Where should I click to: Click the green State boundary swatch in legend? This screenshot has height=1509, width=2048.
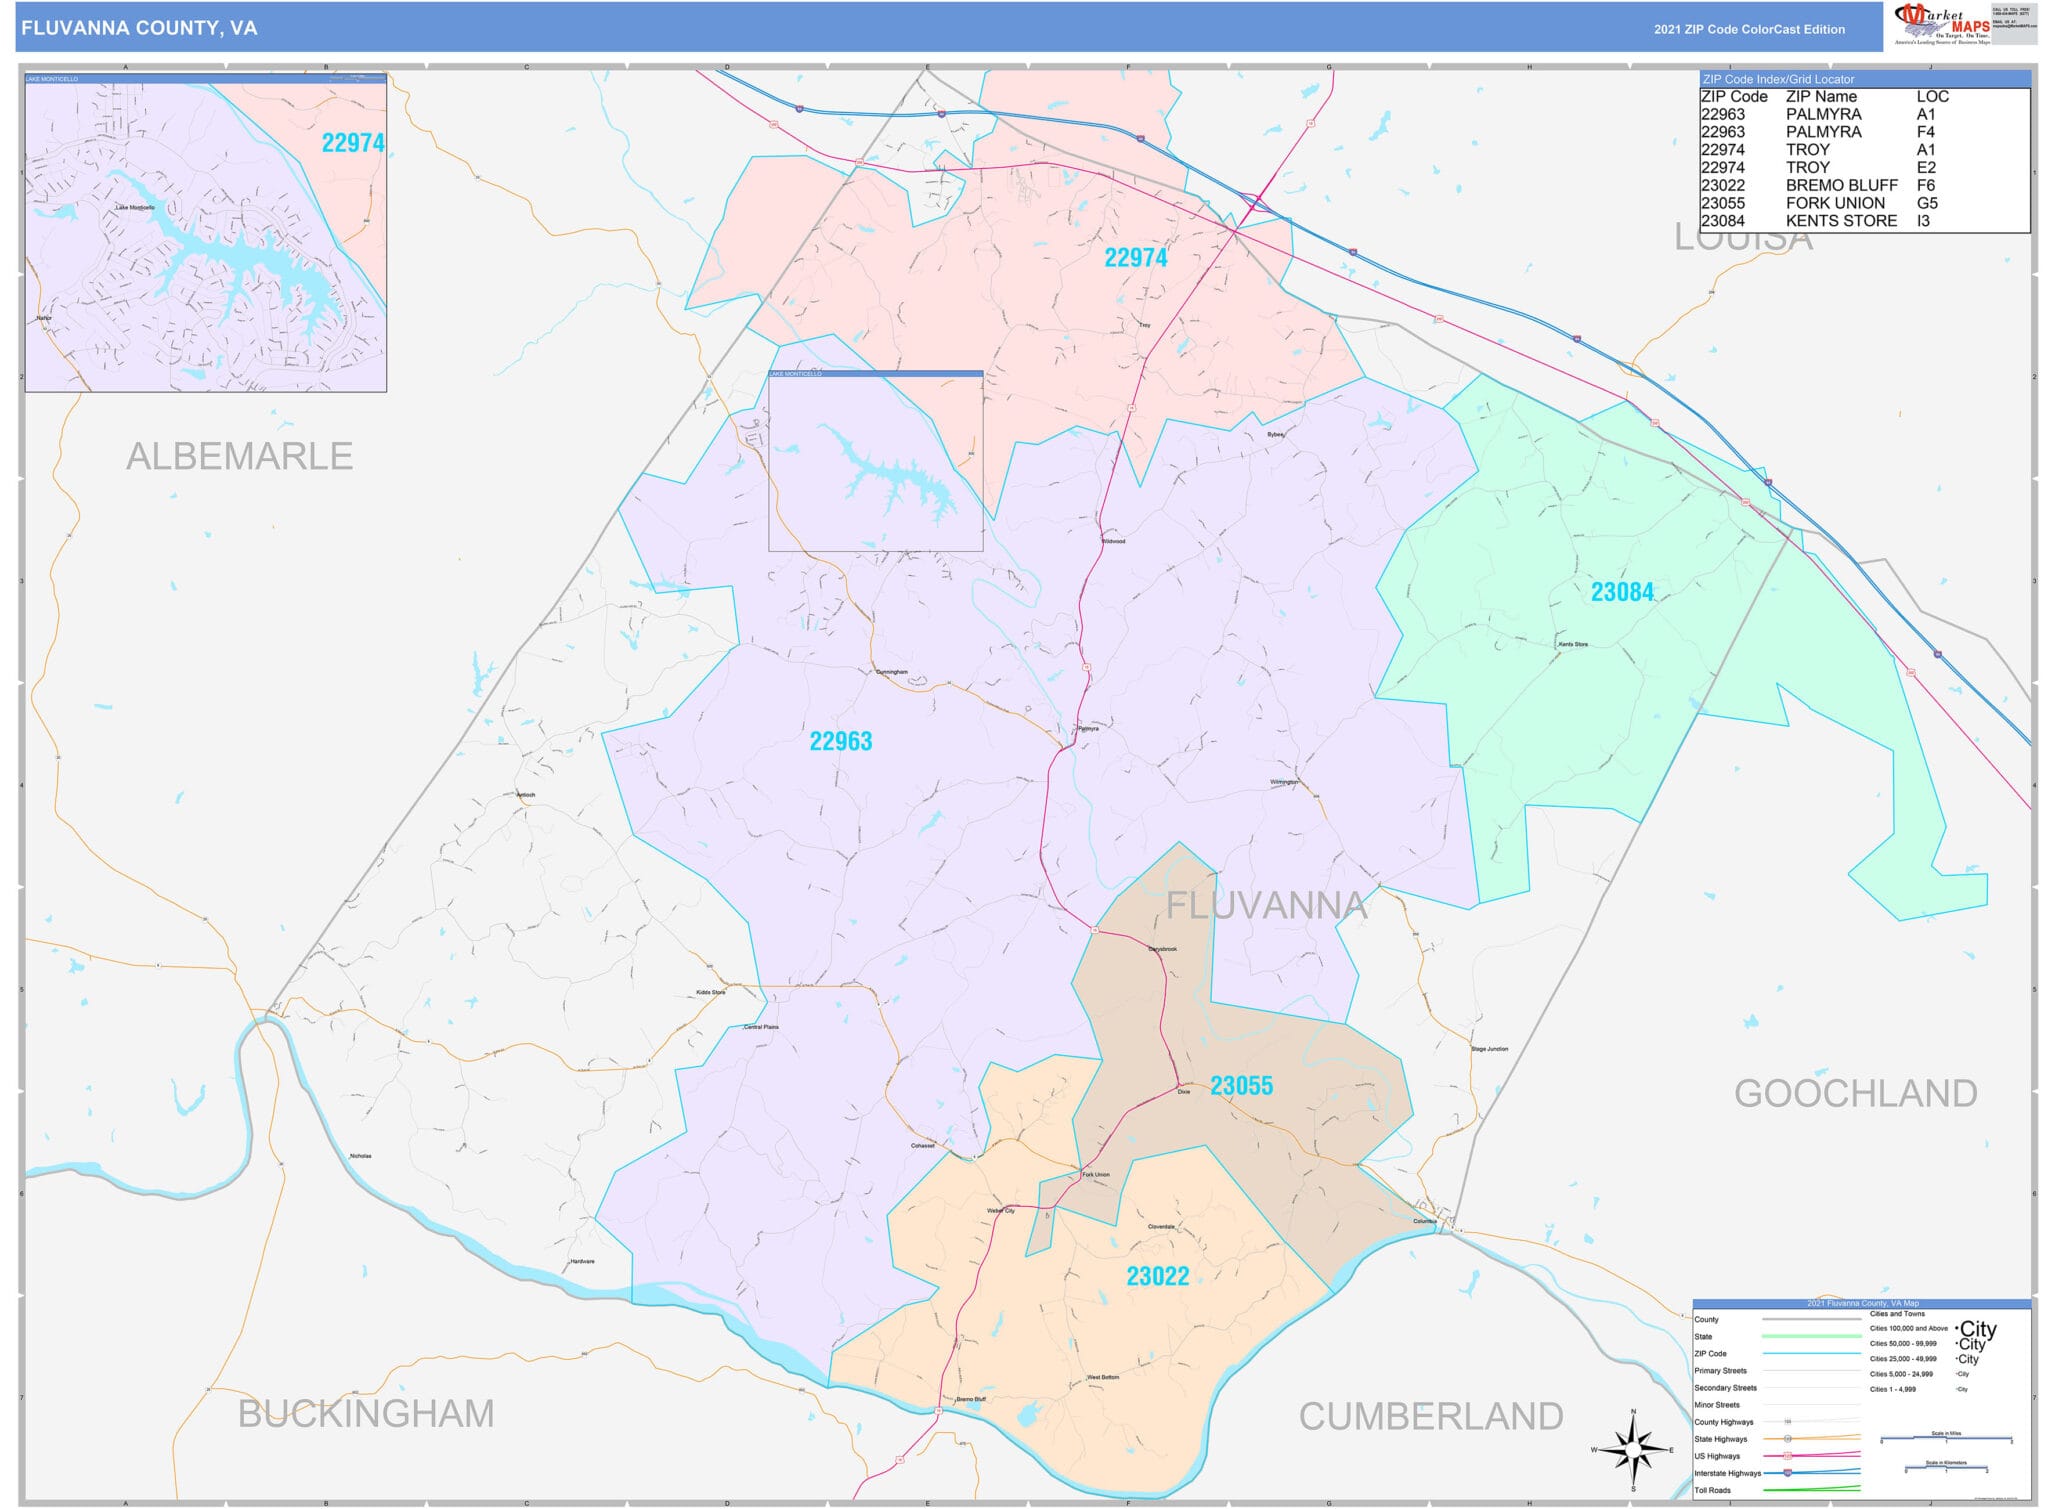coord(1812,1336)
